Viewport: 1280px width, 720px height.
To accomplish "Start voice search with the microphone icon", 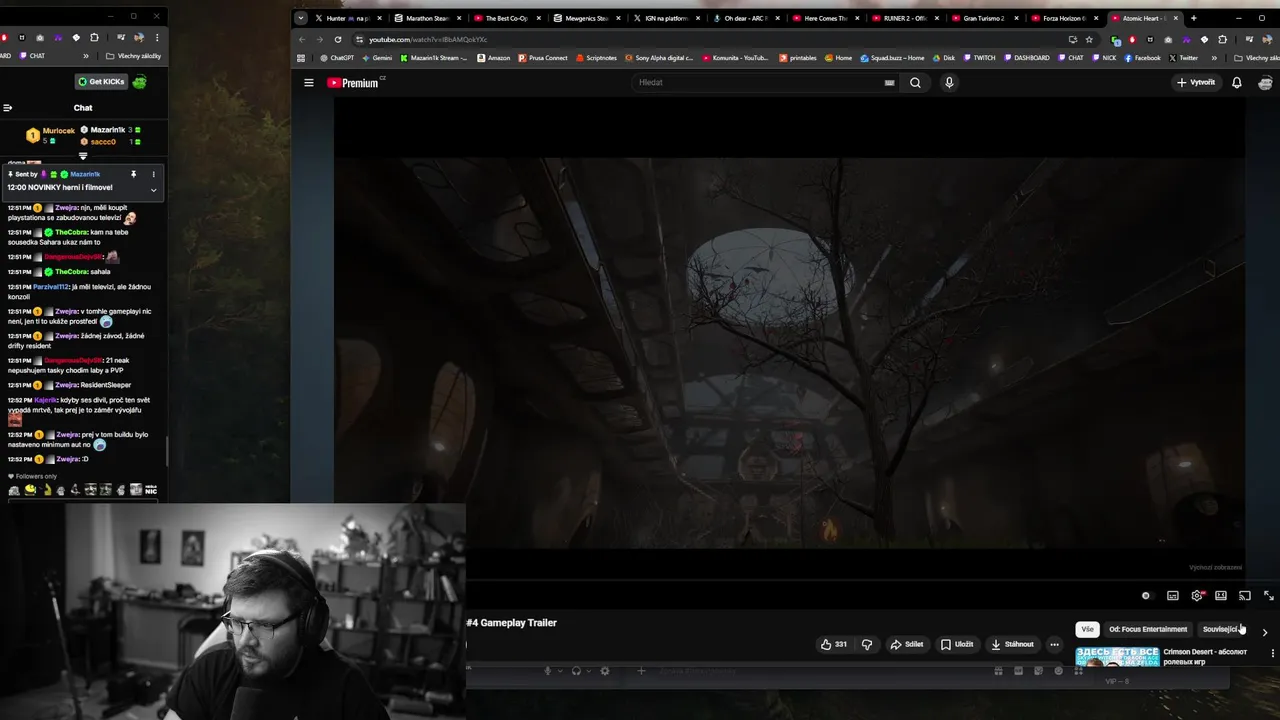I will 949,83.
